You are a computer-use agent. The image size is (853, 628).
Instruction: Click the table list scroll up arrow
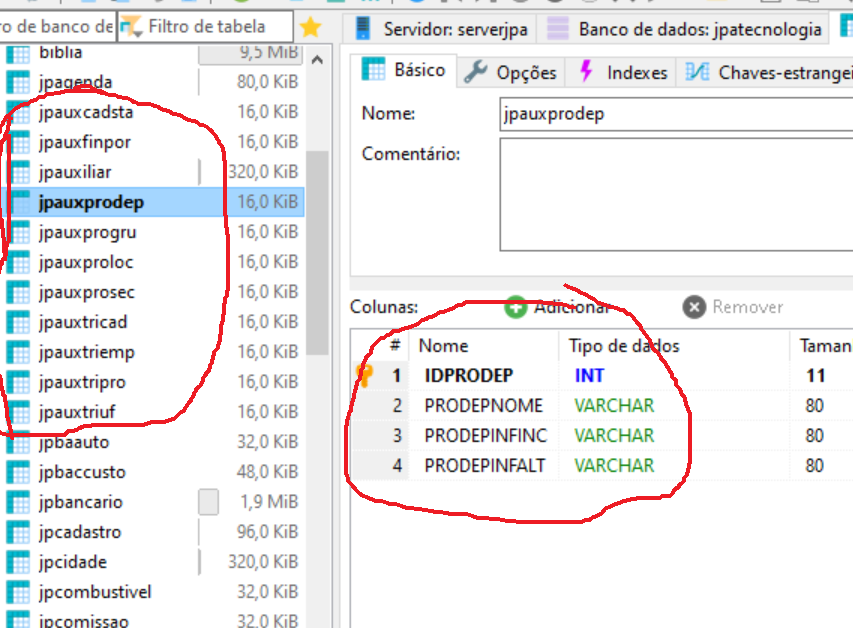click(317, 60)
